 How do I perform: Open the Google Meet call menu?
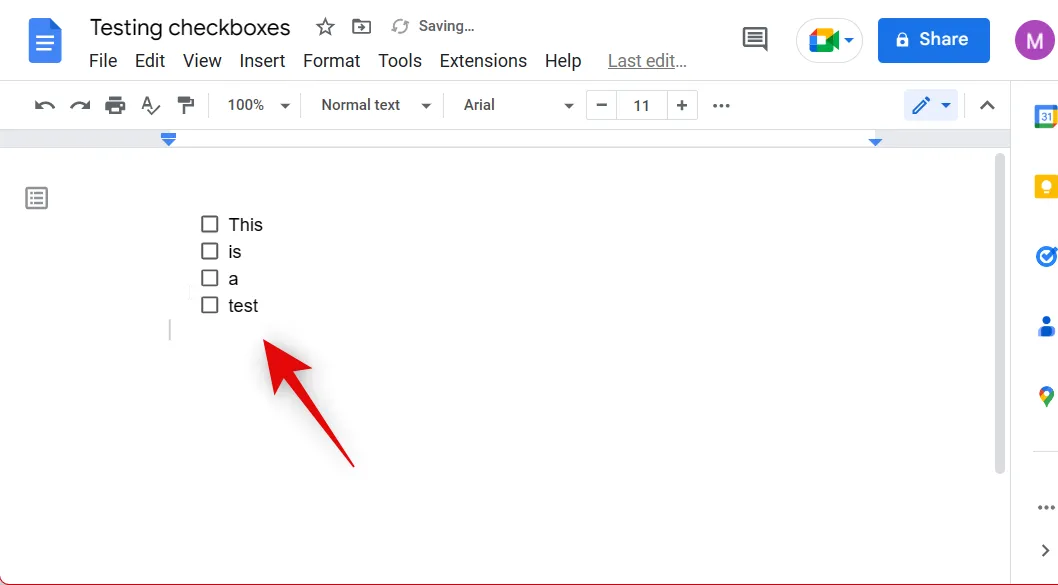point(830,40)
